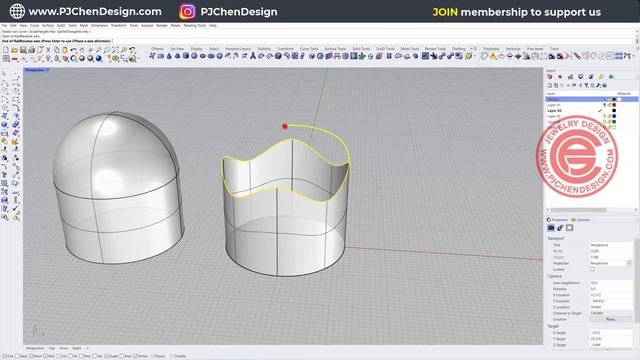640x360 pixels.
Task: Switch to SubD Tools toolbar tab
Action: tap(385, 49)
